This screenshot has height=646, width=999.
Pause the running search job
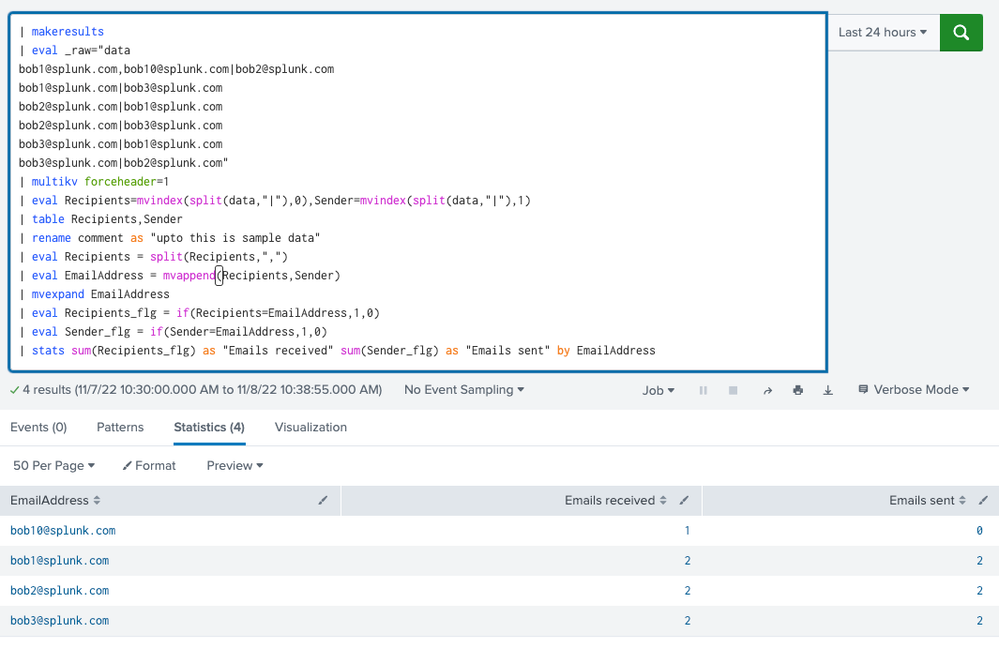(703, 390)
